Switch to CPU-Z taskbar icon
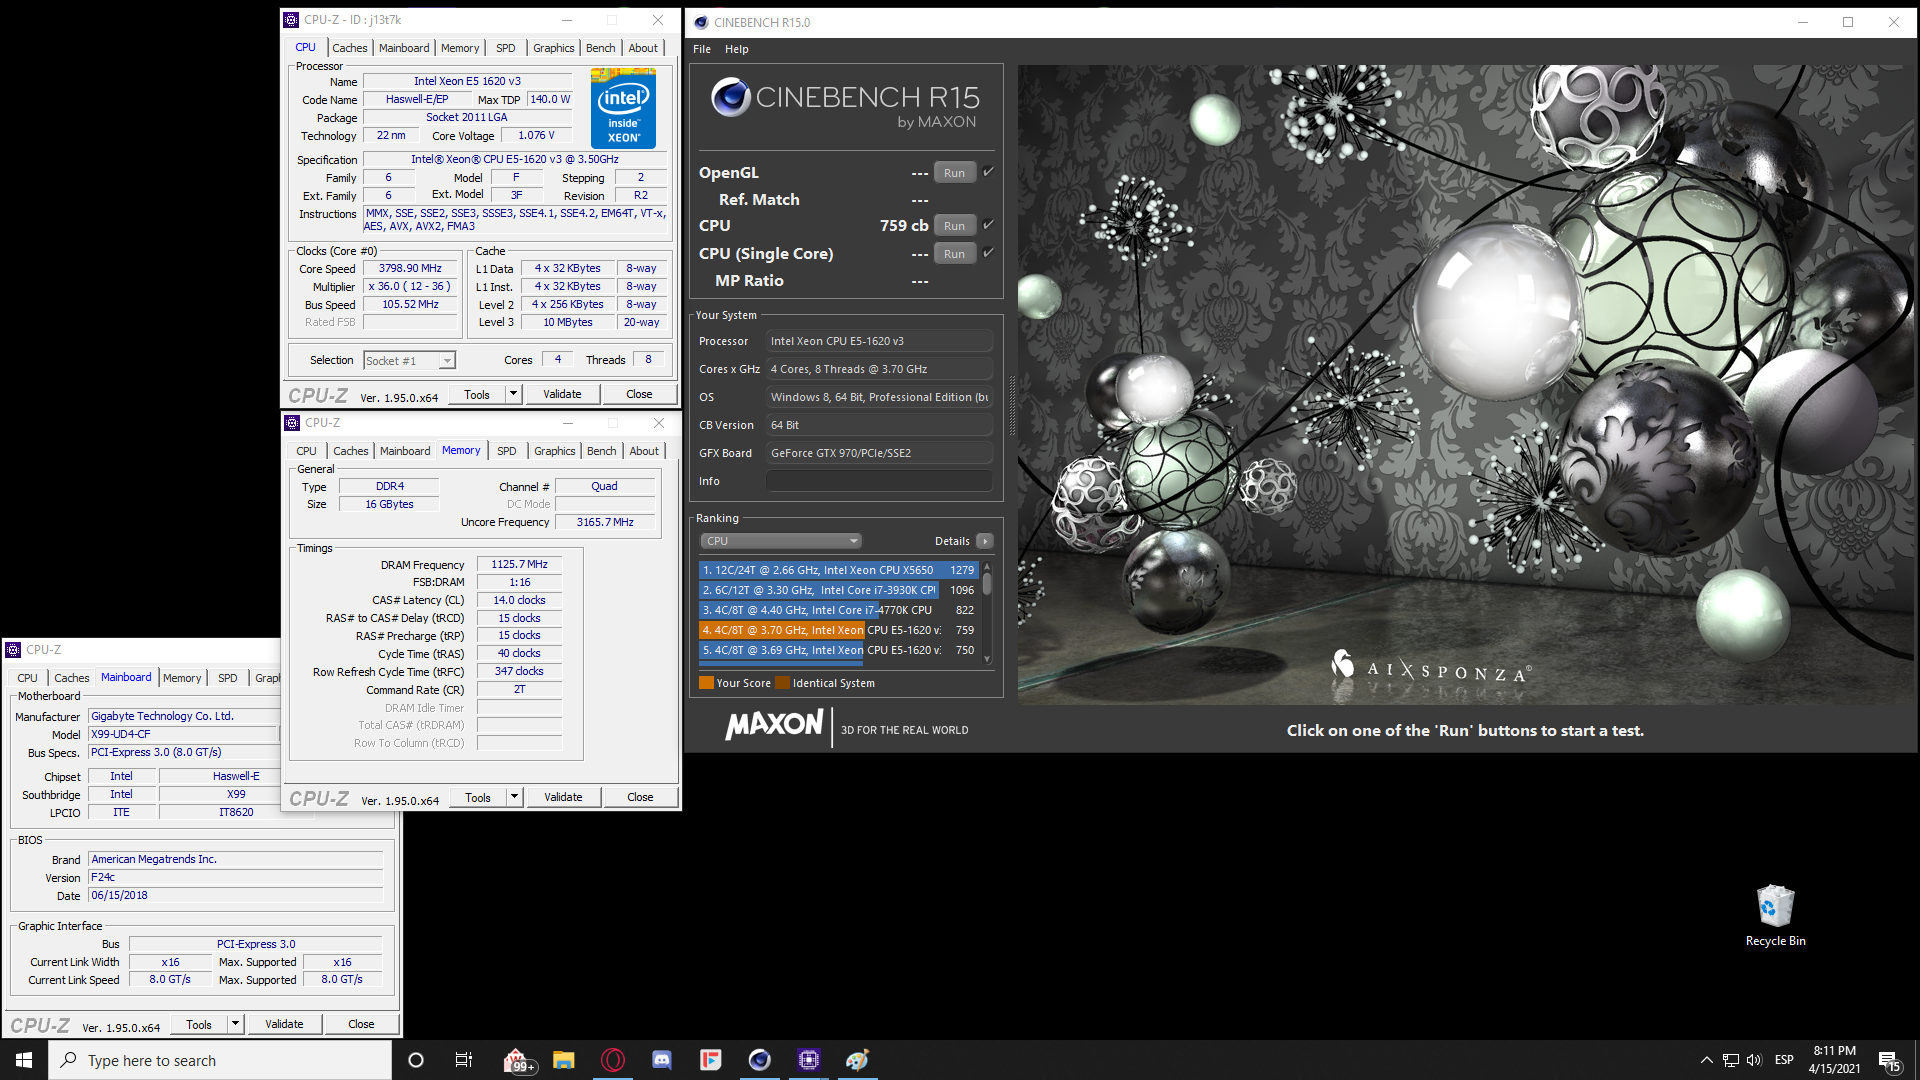Screen dimensions: 1920x1080 point(809,1060)
